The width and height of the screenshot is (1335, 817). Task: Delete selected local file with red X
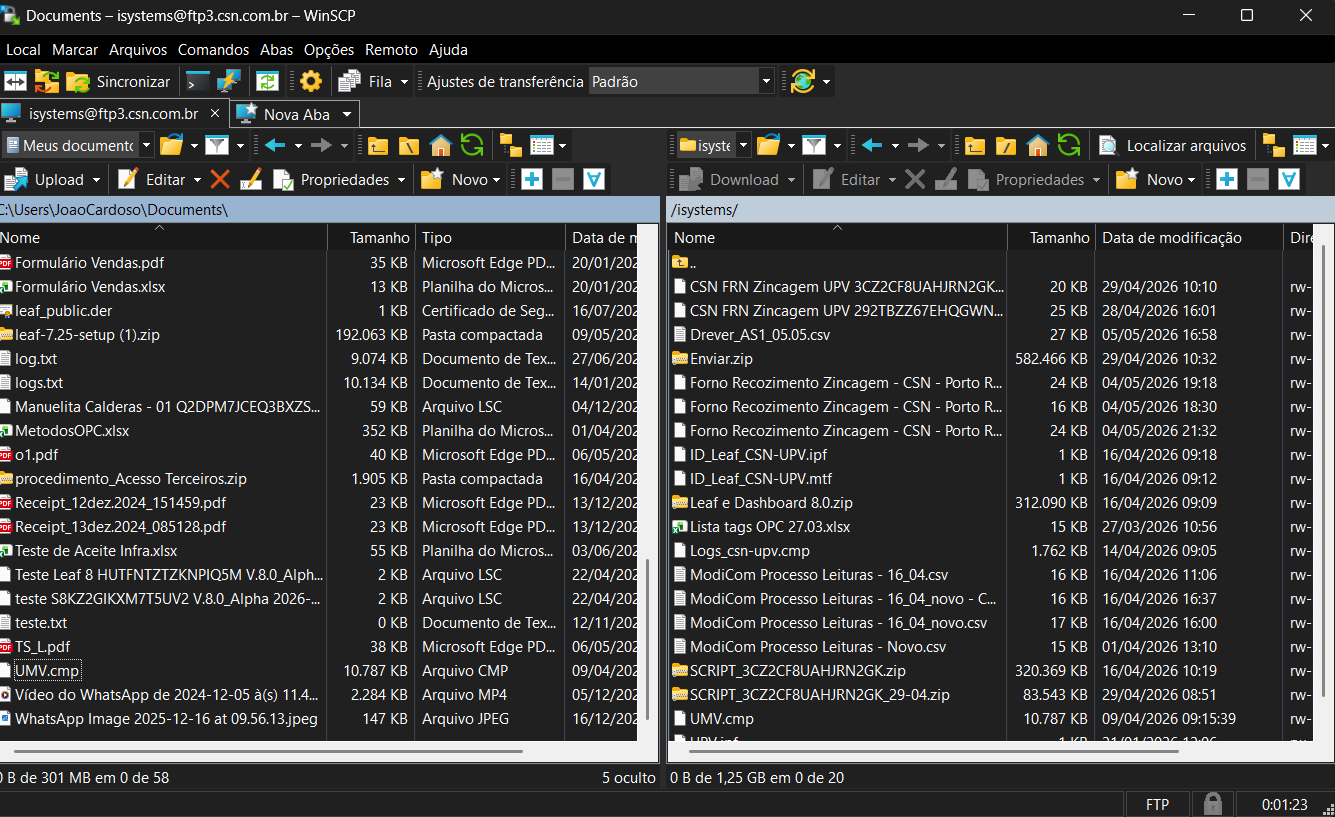(220, 180)
